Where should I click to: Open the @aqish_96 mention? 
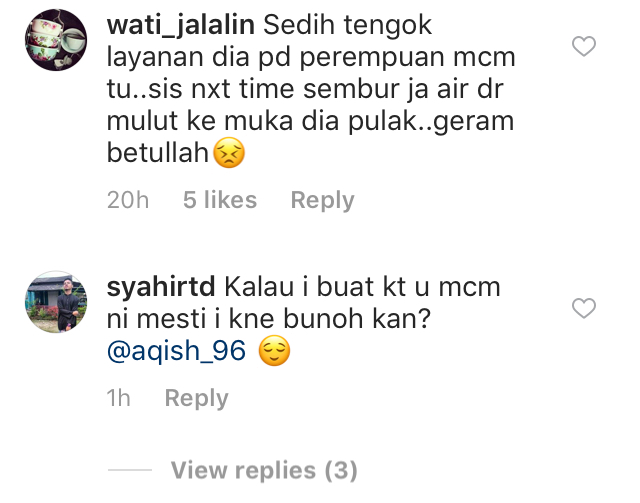click(x=176, y=351)
